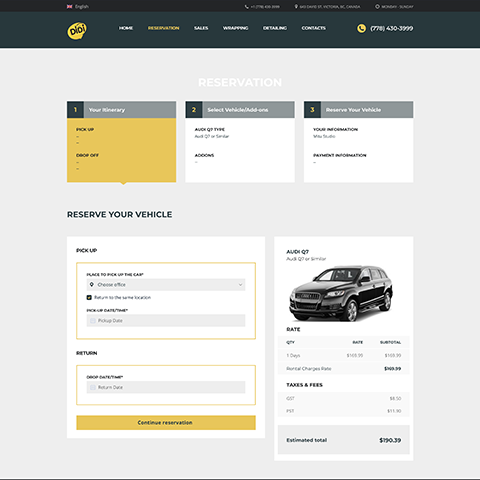
Task: Select step 1 Your Itinerary tab
Action: coord(122,110)
